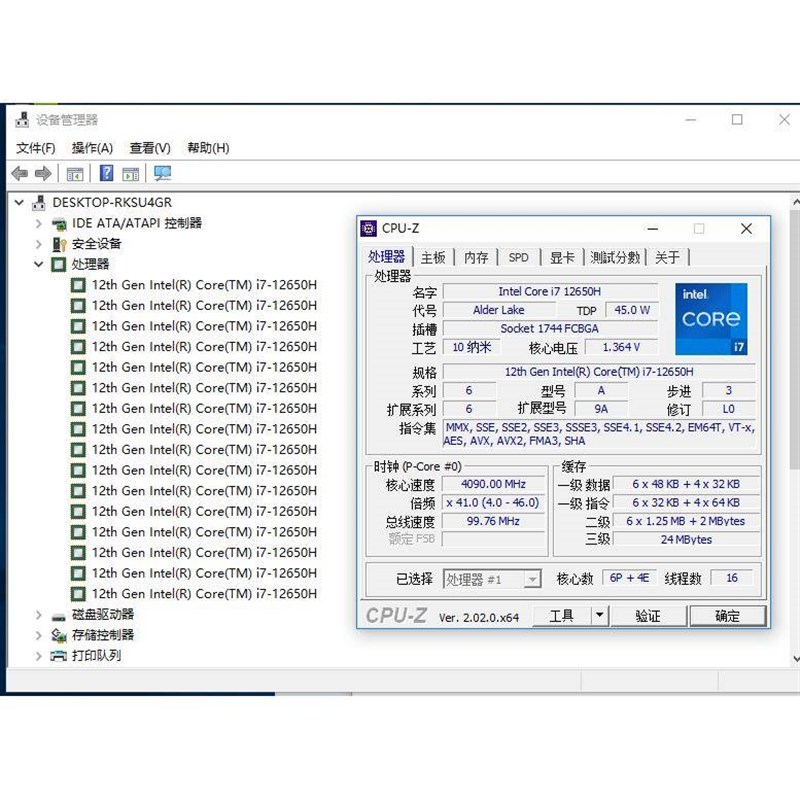The height and width of the screenshot is (800, 800).
Task: Open the blue Help question-mark toolbar icon
Action: pos(106,173)
